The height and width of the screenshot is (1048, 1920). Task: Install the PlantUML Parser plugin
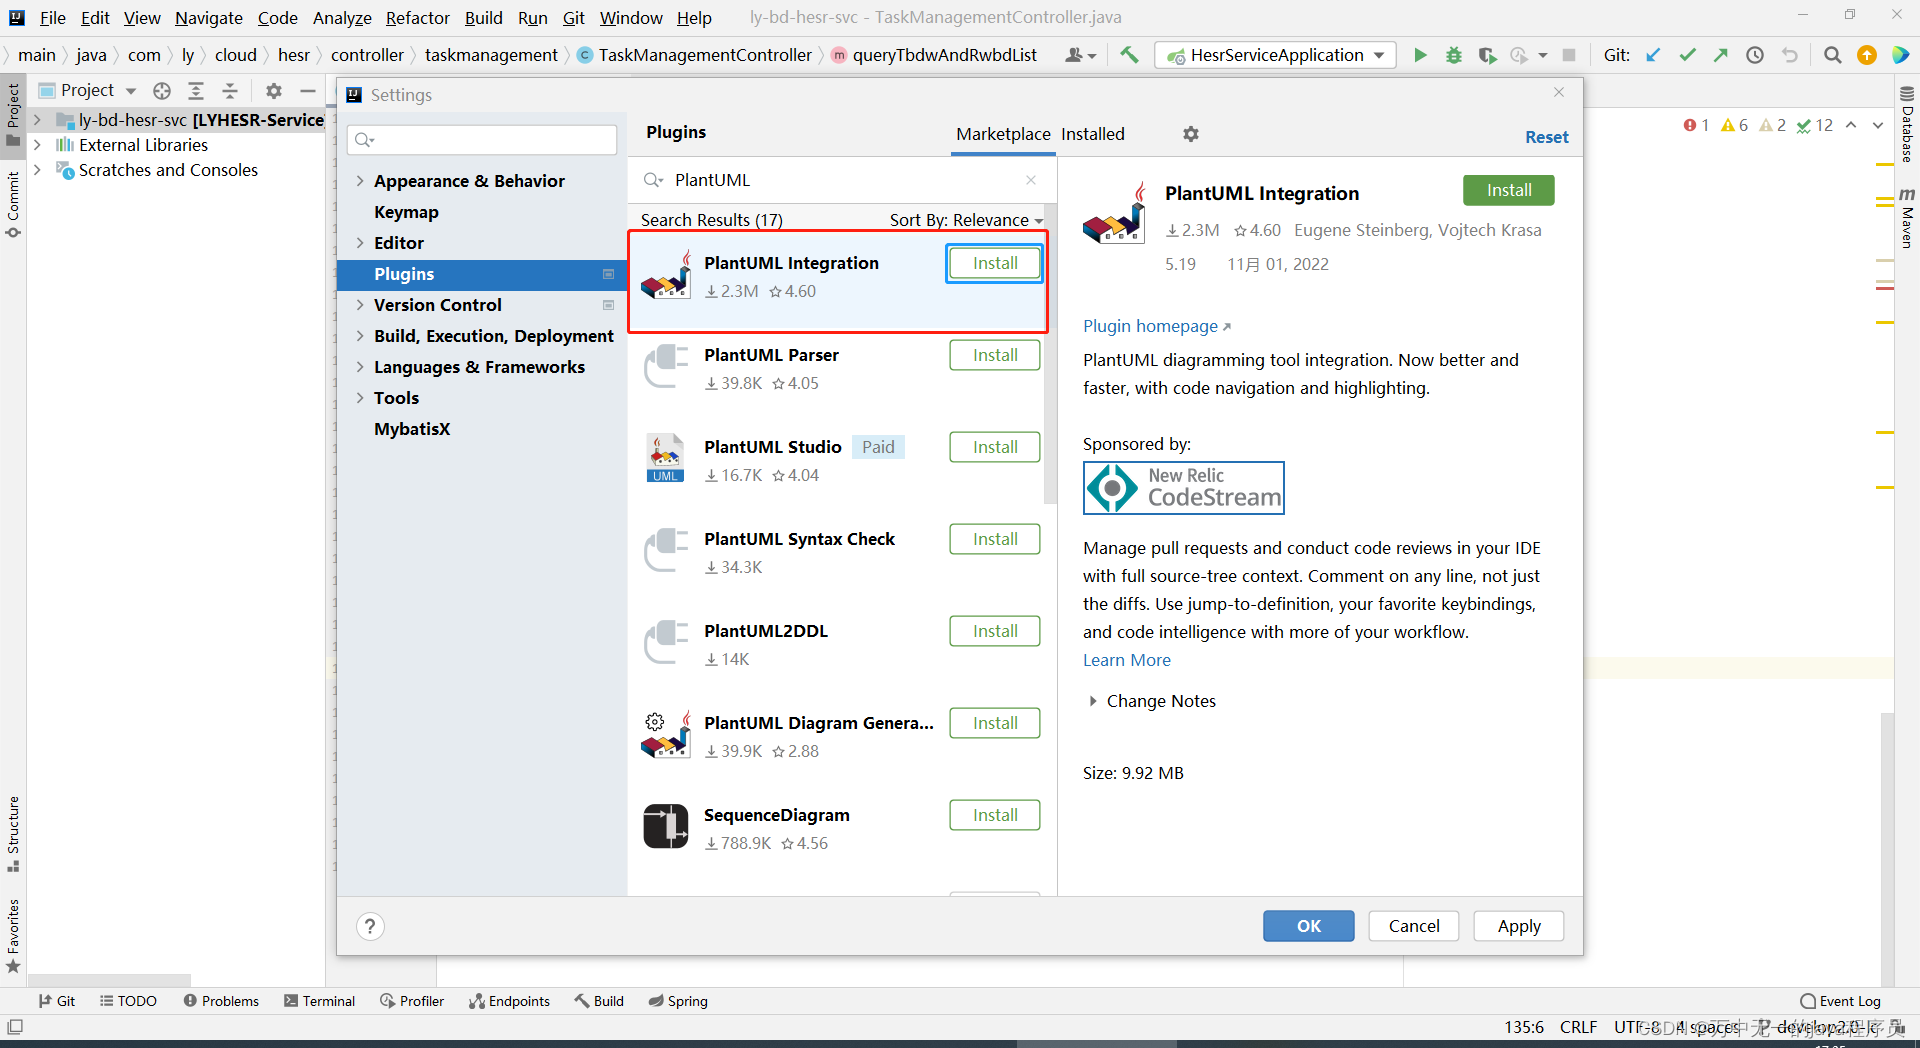(x=995, y=355)
